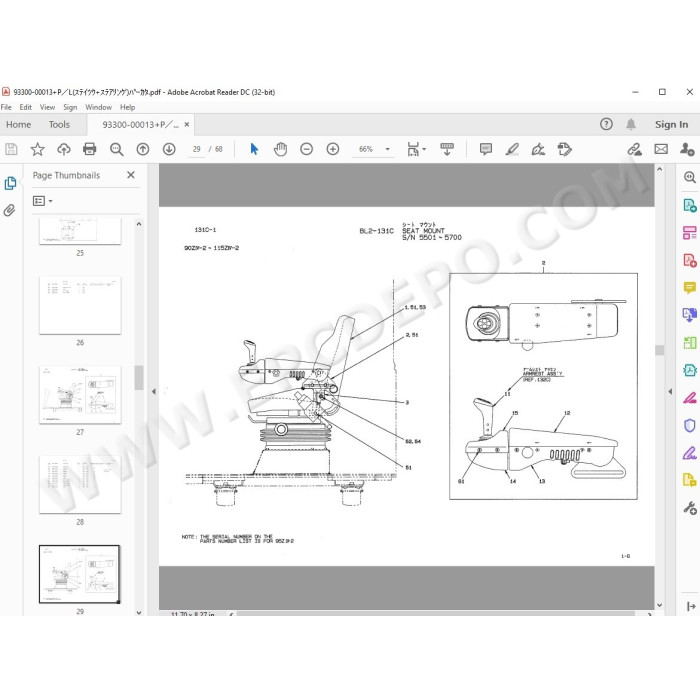
Task: Switch to the Tools tab
Action: 59,125
